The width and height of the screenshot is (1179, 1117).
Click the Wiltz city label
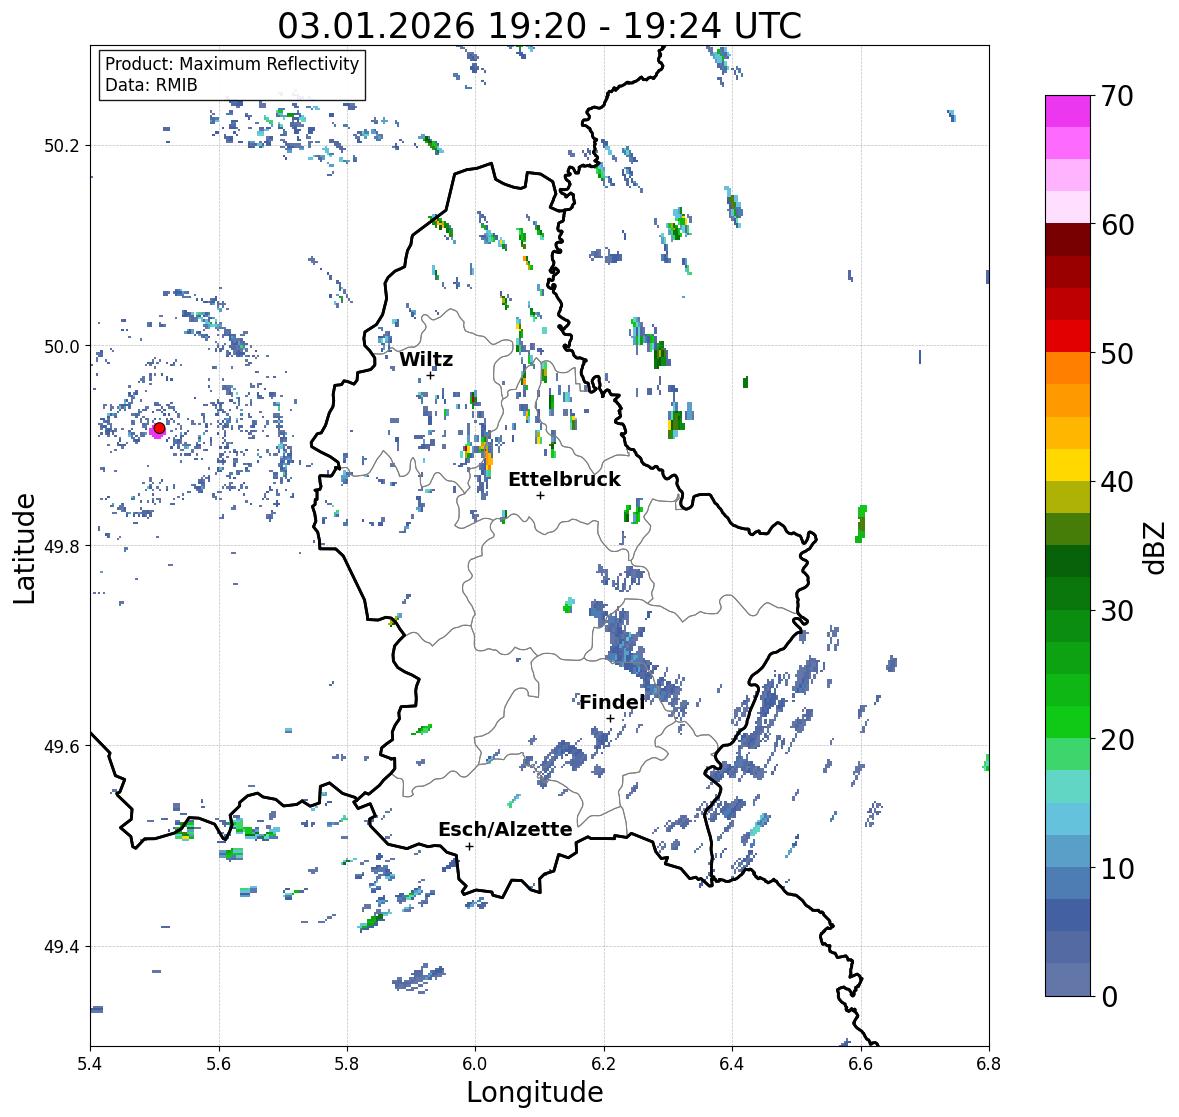click(x=426, y=359)
